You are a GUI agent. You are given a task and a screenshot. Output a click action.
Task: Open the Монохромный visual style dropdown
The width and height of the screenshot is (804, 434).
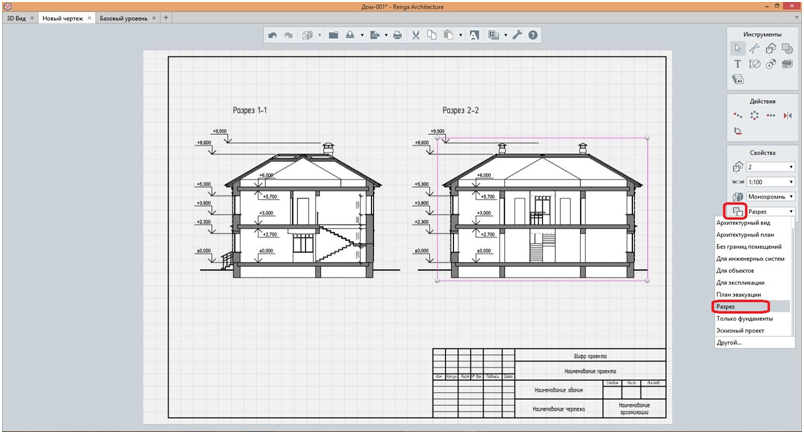pyautogui.click(x=770, y=196)
